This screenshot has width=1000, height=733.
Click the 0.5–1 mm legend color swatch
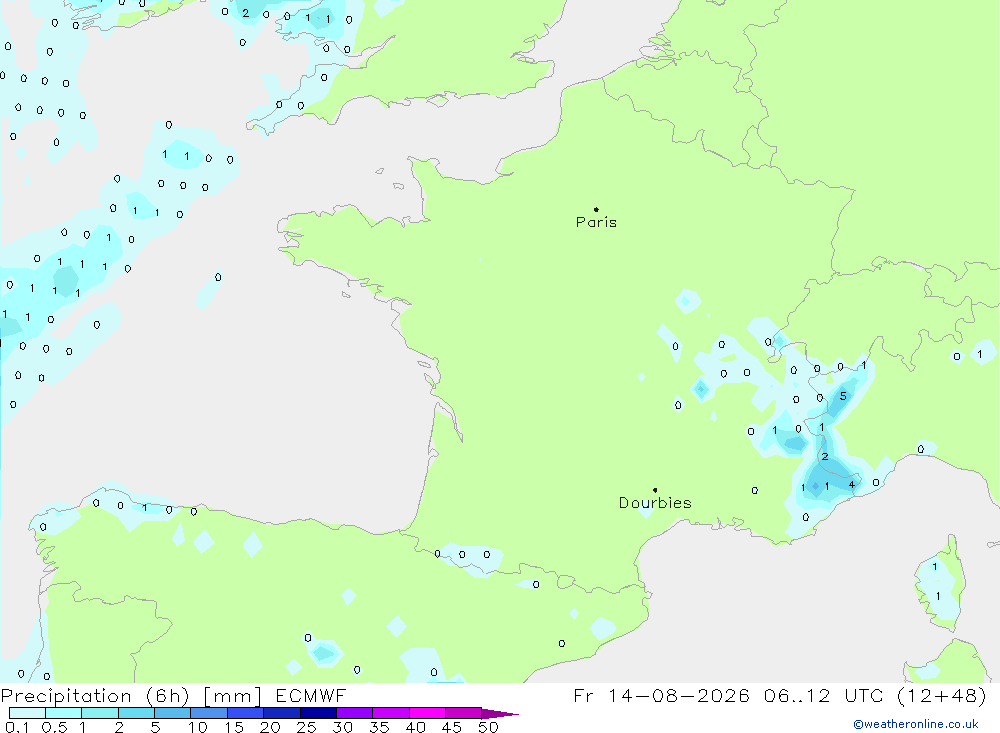point(64,713)
